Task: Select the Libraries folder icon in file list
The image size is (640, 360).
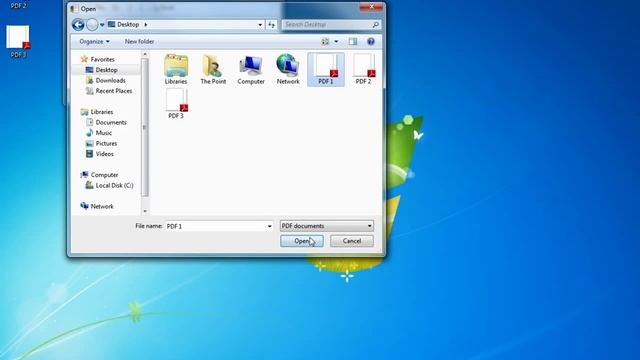Action: coord(176,69)
